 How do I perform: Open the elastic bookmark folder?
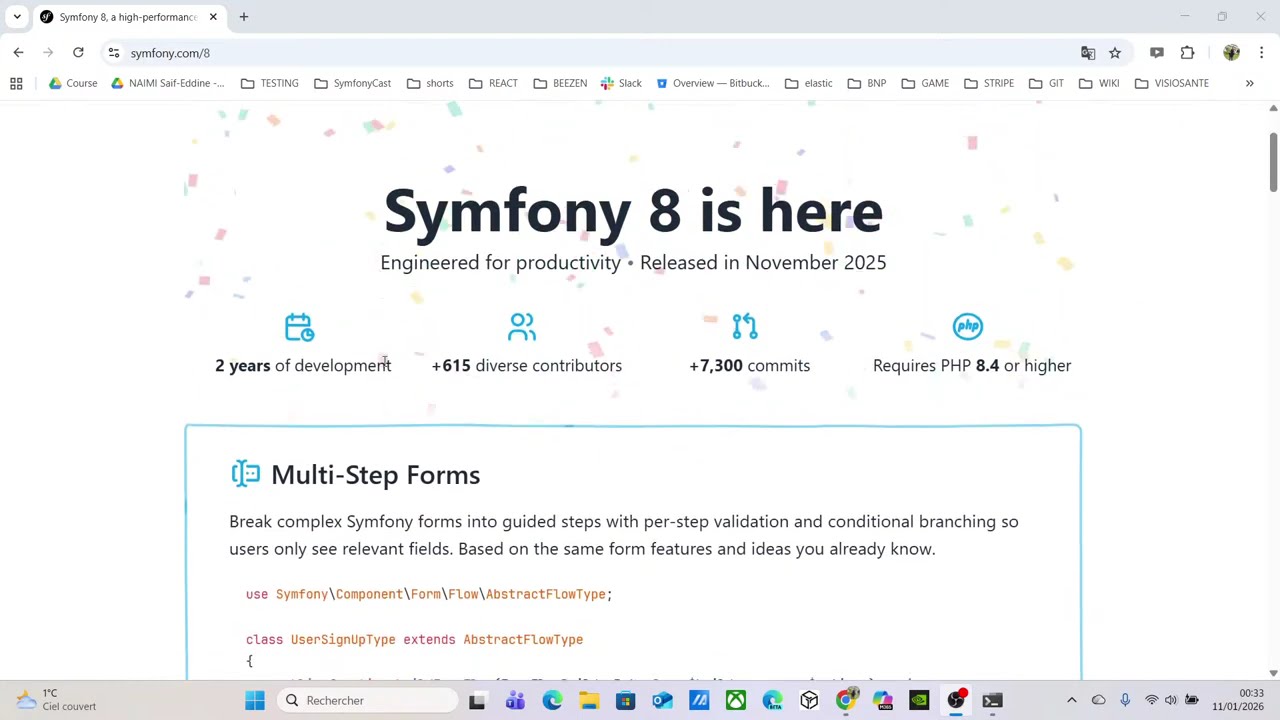click(809, 83)
